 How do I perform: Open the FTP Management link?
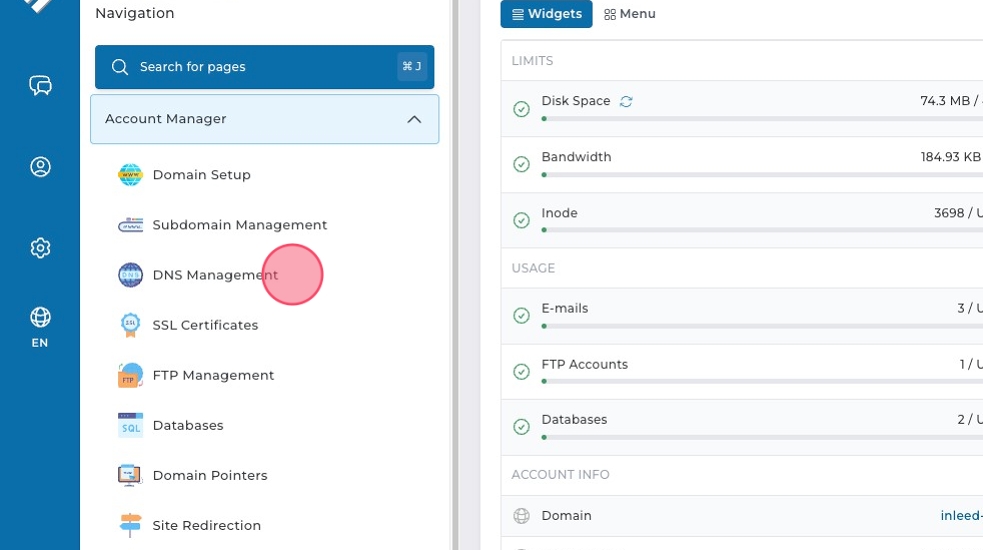pos(213,375)
